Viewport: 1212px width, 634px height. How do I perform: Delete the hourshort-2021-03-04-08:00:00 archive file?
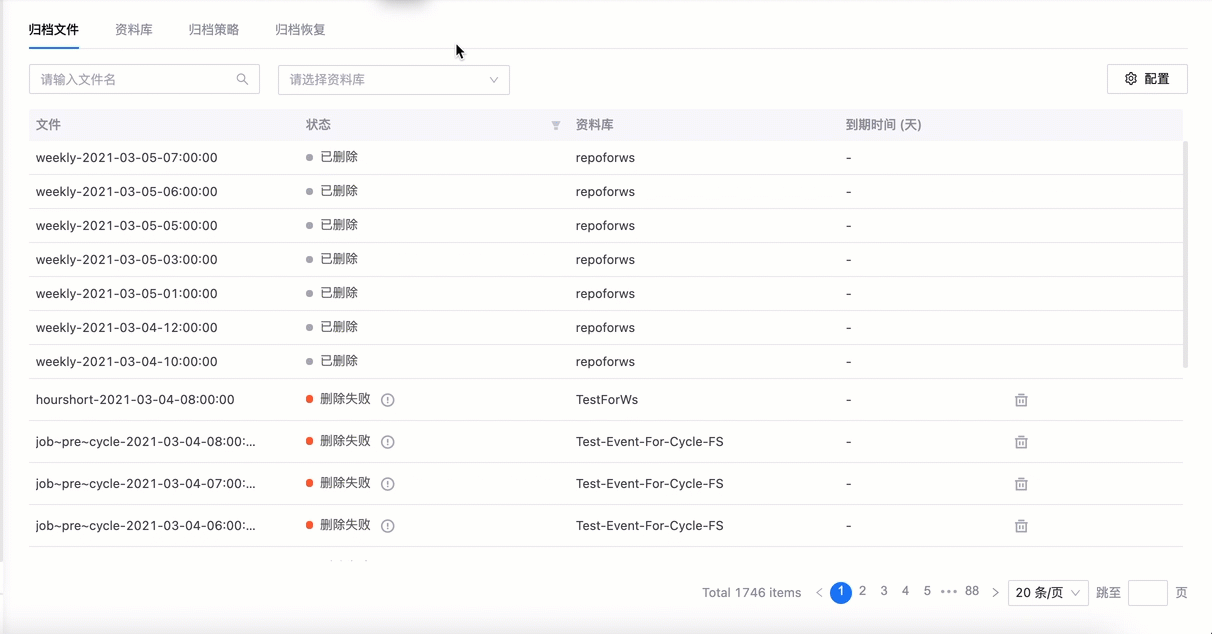coord(1021,400)
